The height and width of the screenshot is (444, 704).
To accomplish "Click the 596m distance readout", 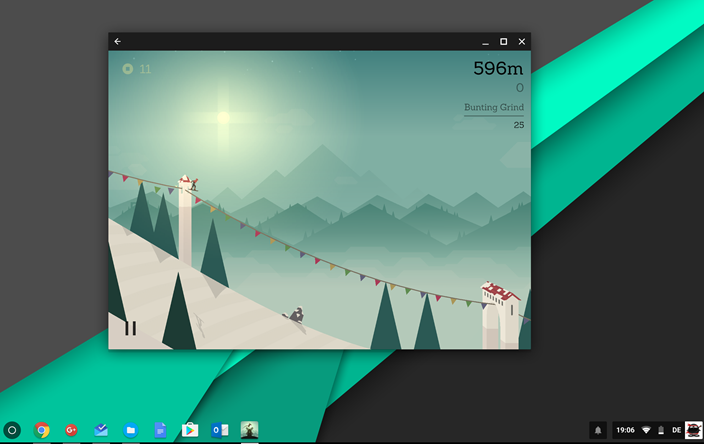I will click(498, 68).
